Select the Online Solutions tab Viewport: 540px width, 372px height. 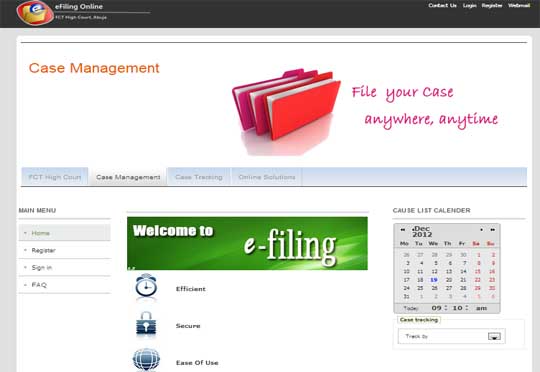[267, 177]
